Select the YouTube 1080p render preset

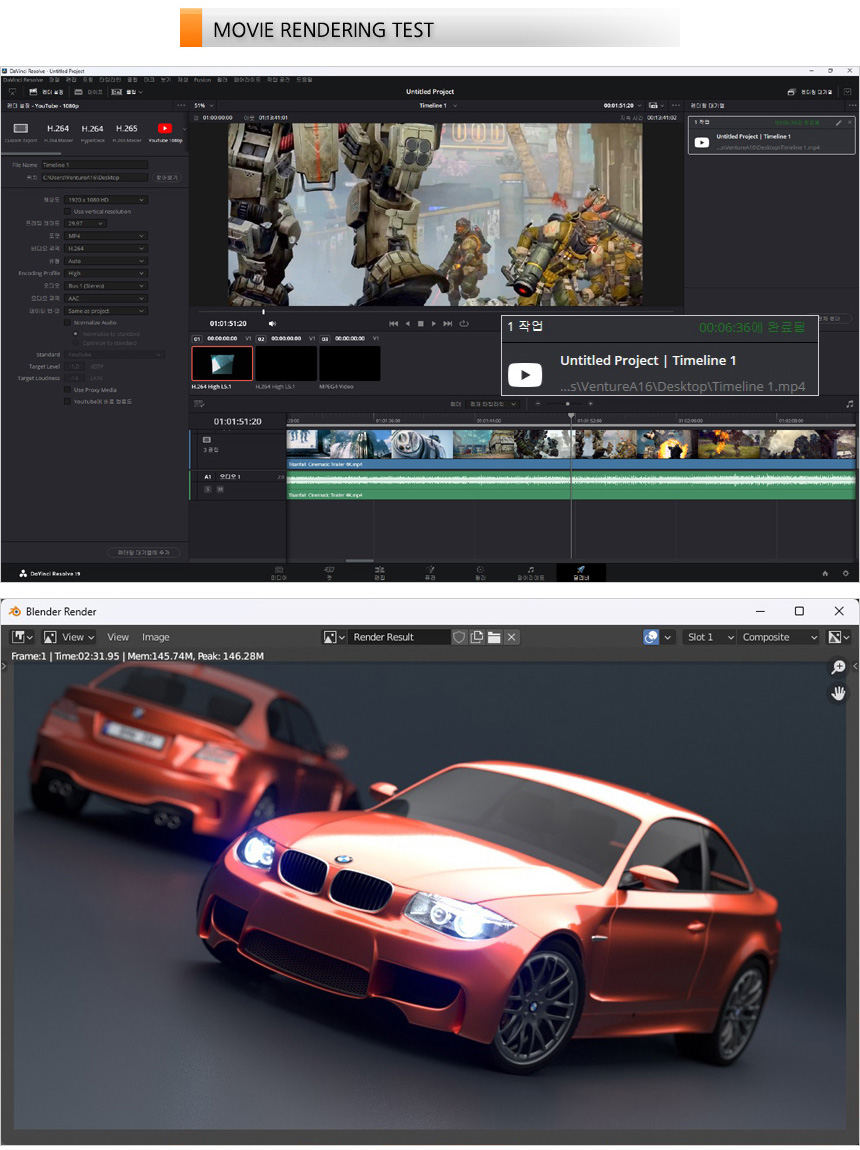[x=164, y=129]
